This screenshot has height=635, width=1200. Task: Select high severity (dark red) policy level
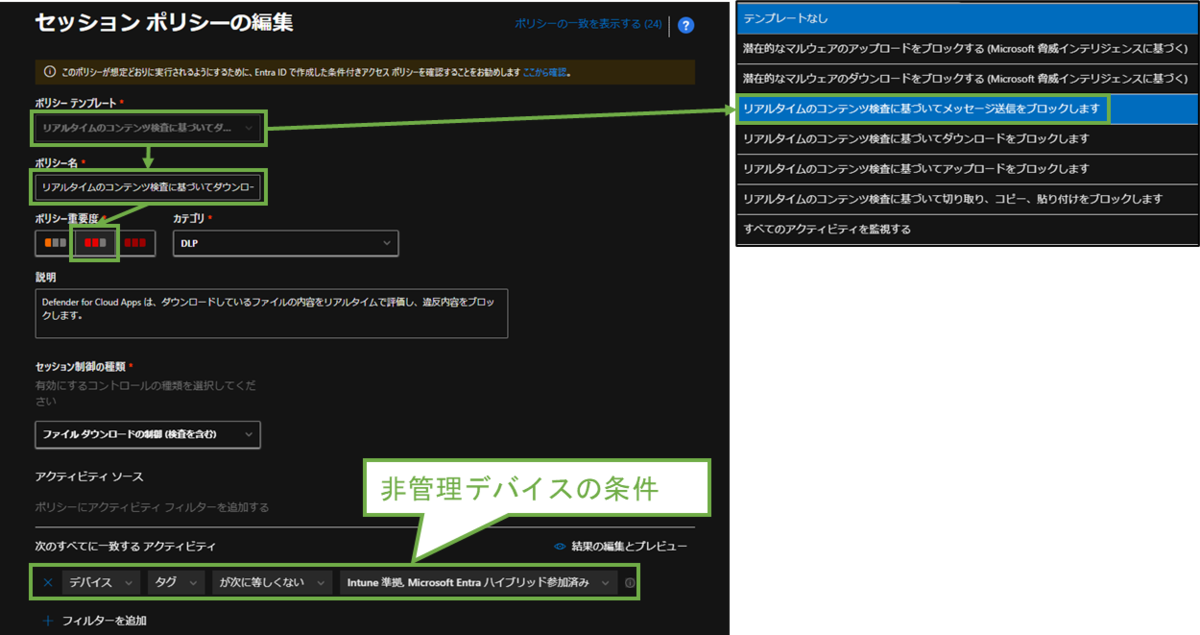136,243
